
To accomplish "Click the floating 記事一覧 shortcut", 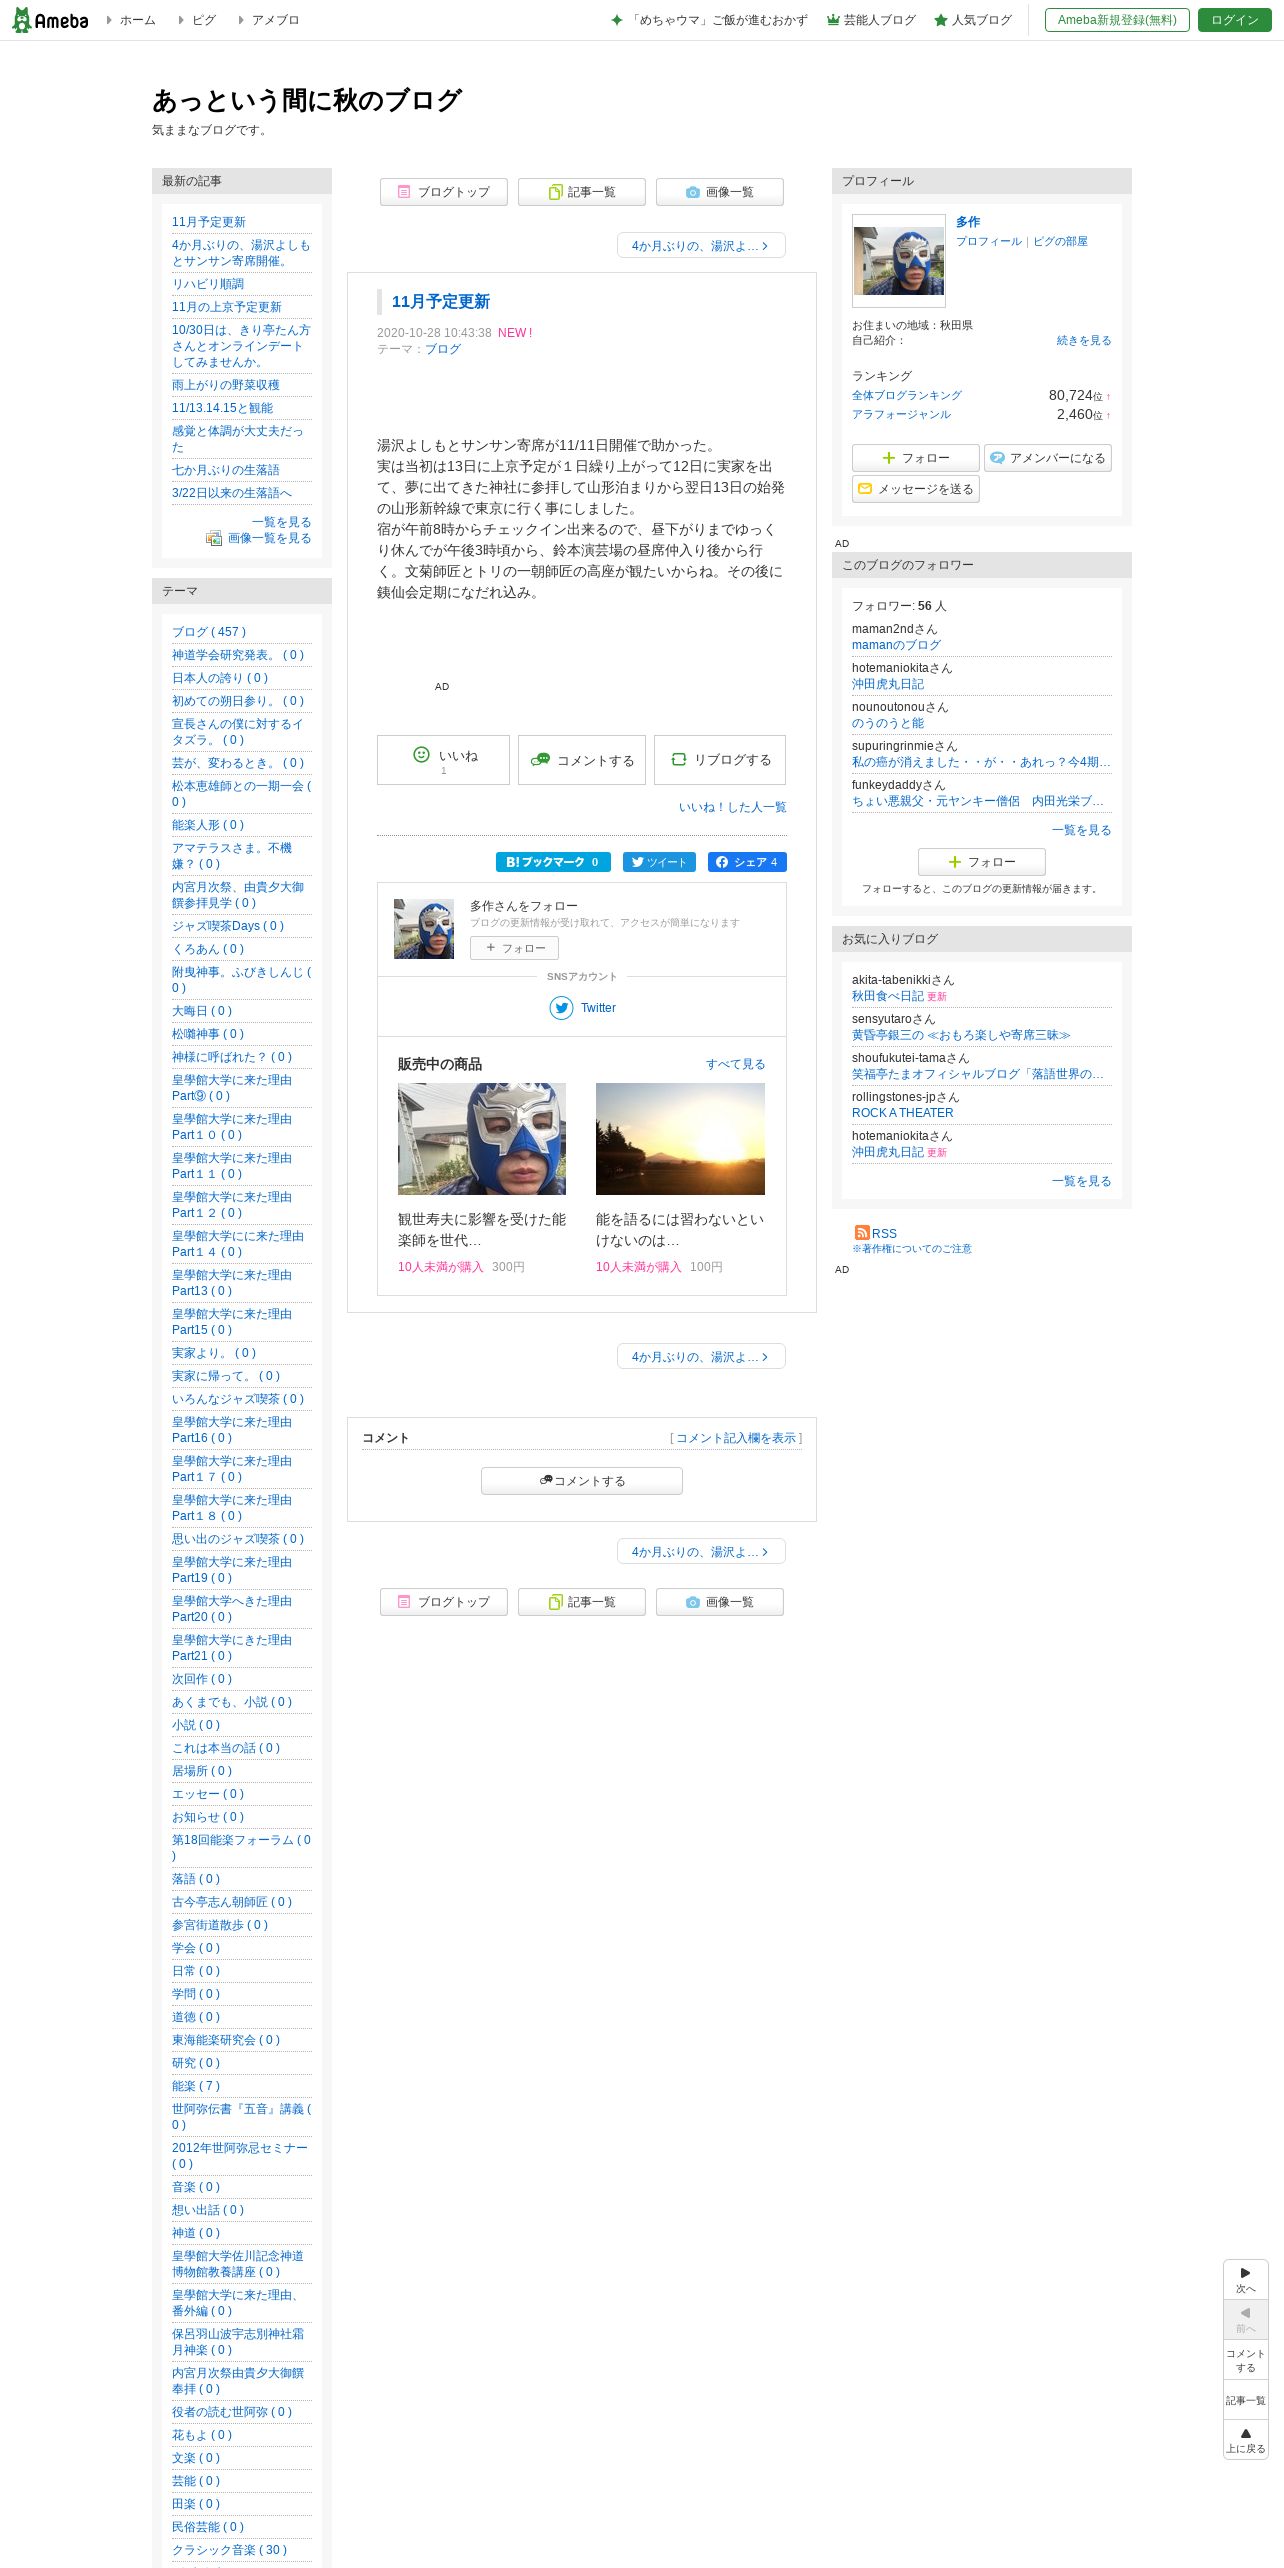I will click(x=1246, y=2400).
